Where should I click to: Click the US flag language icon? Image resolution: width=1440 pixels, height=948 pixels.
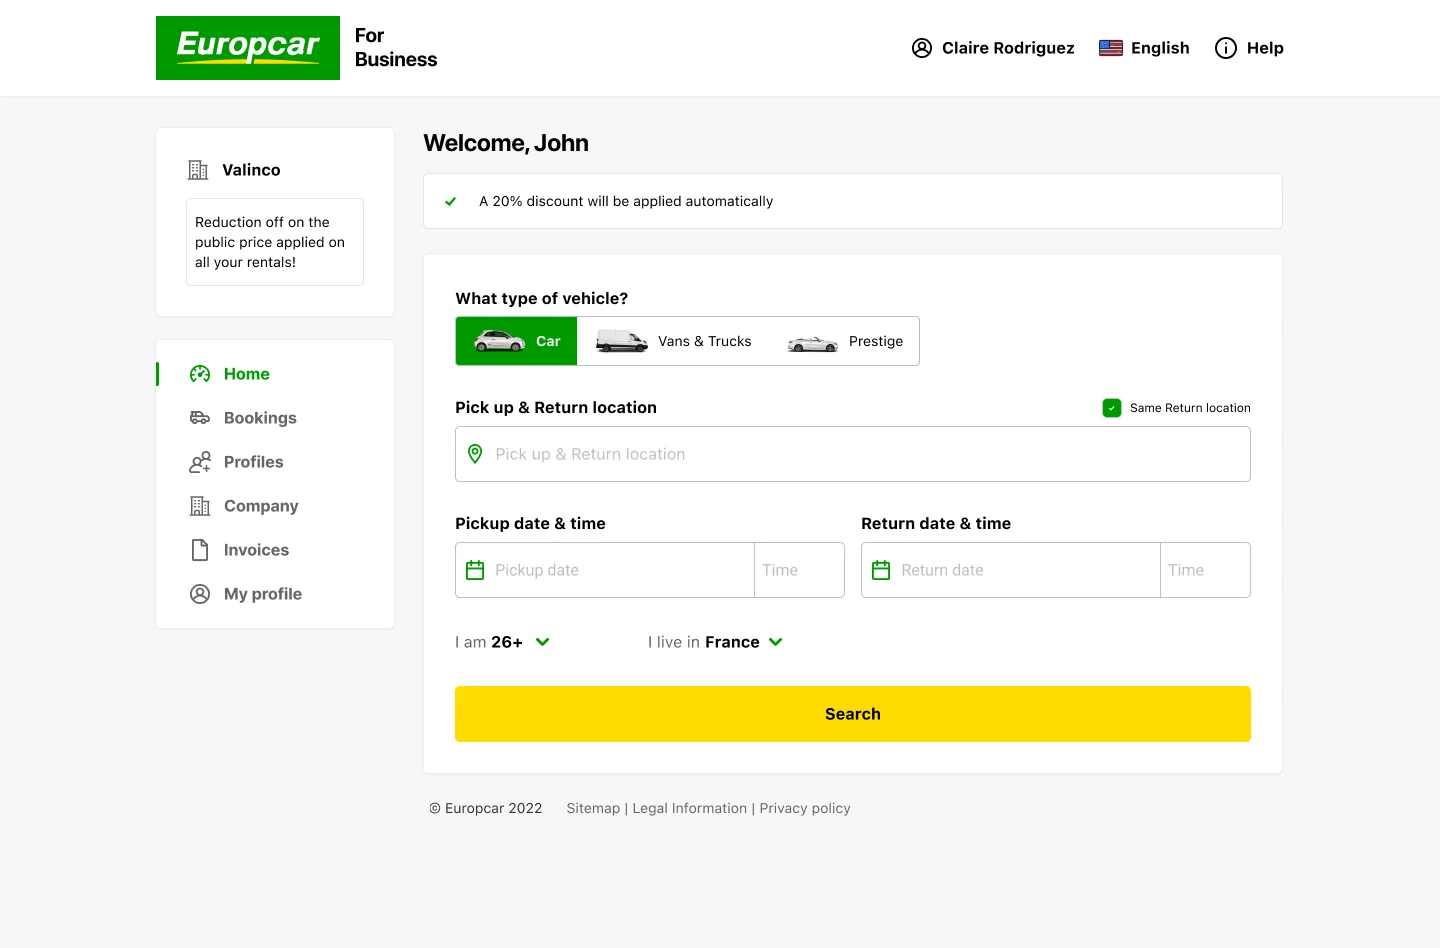pyautogui.click(x=1111, y=48)
